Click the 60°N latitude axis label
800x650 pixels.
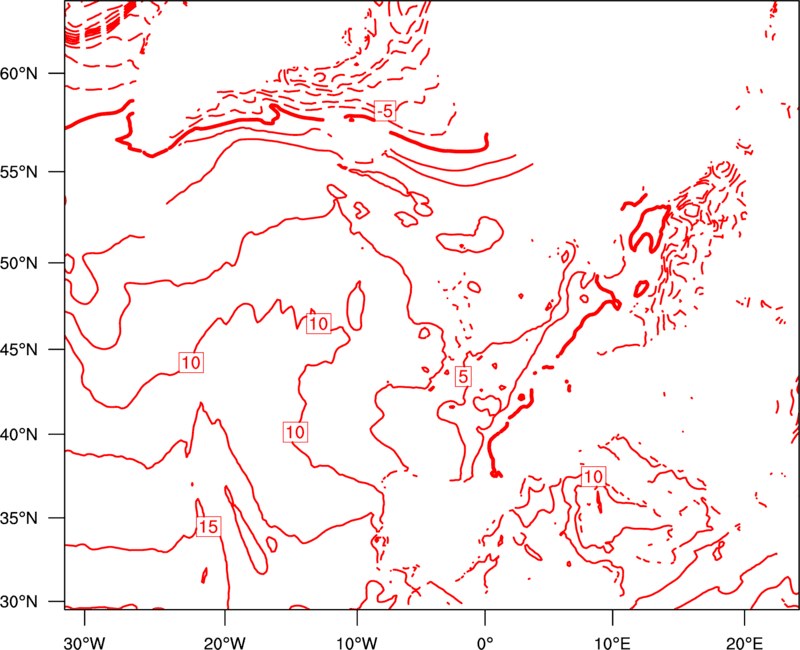(x=19, y=73)
